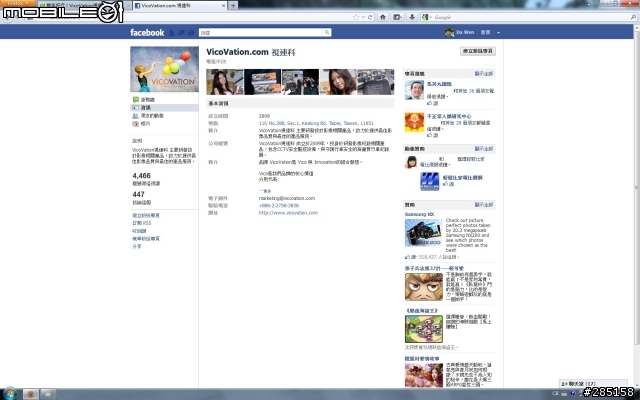Click the 4,466 likes count
The height and width of the screenshot is (400, 640).
pos(141,176)
